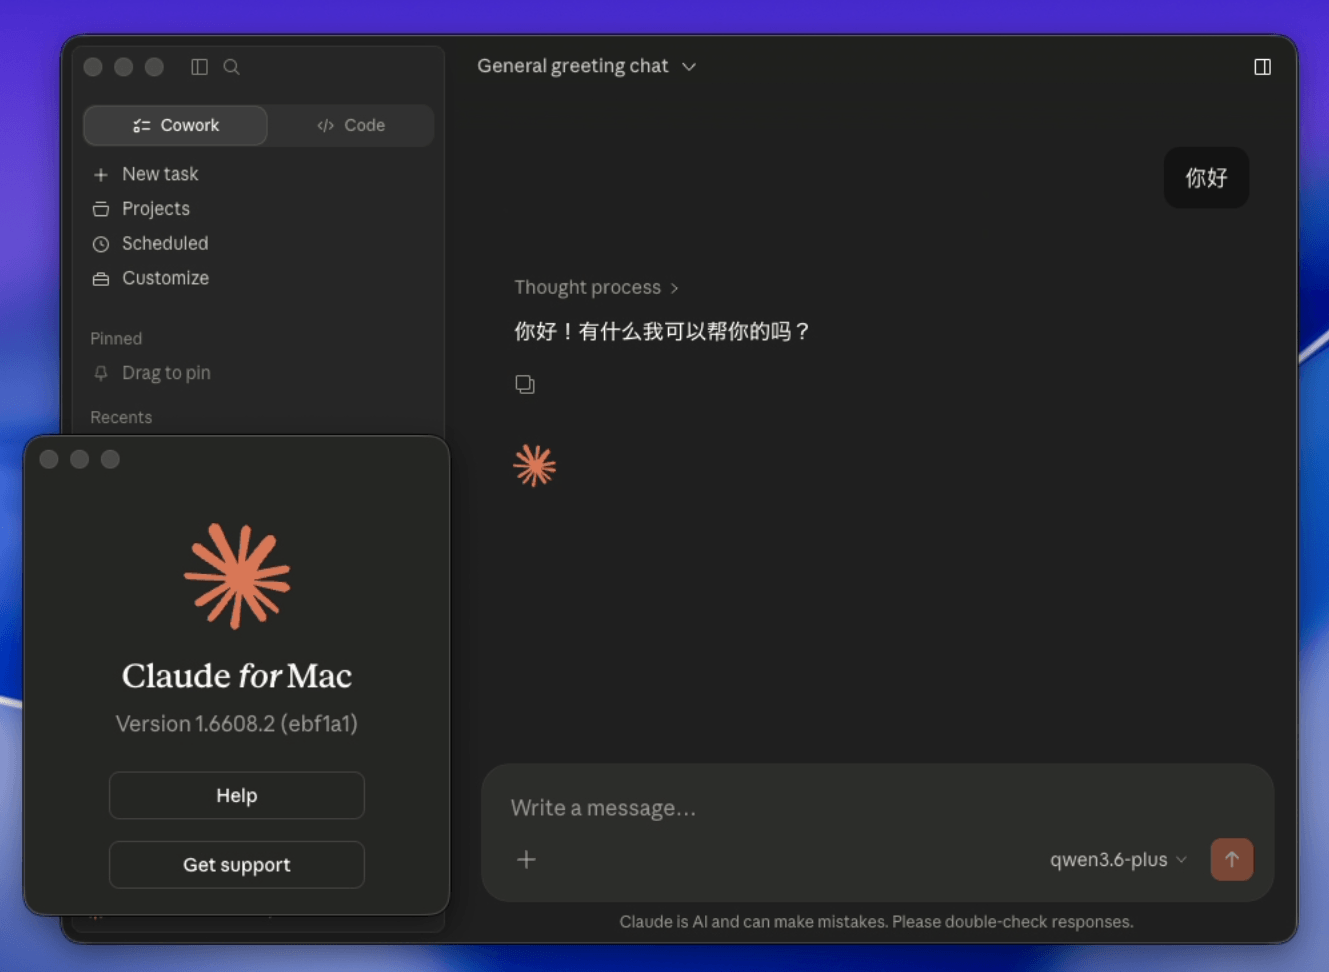1329x972 pixels.
Task: Click the Recents section label
Action: click(121, 418)
